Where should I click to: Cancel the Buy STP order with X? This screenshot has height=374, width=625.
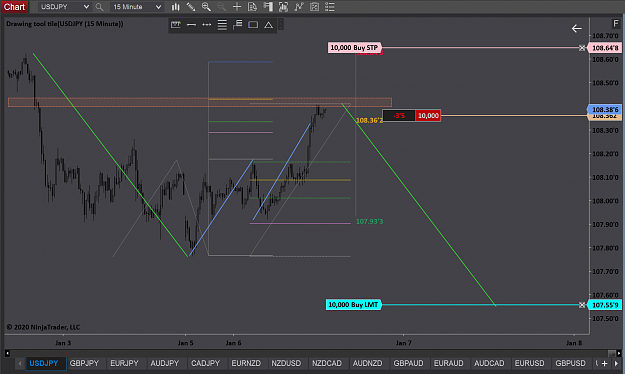pos(582,48)
